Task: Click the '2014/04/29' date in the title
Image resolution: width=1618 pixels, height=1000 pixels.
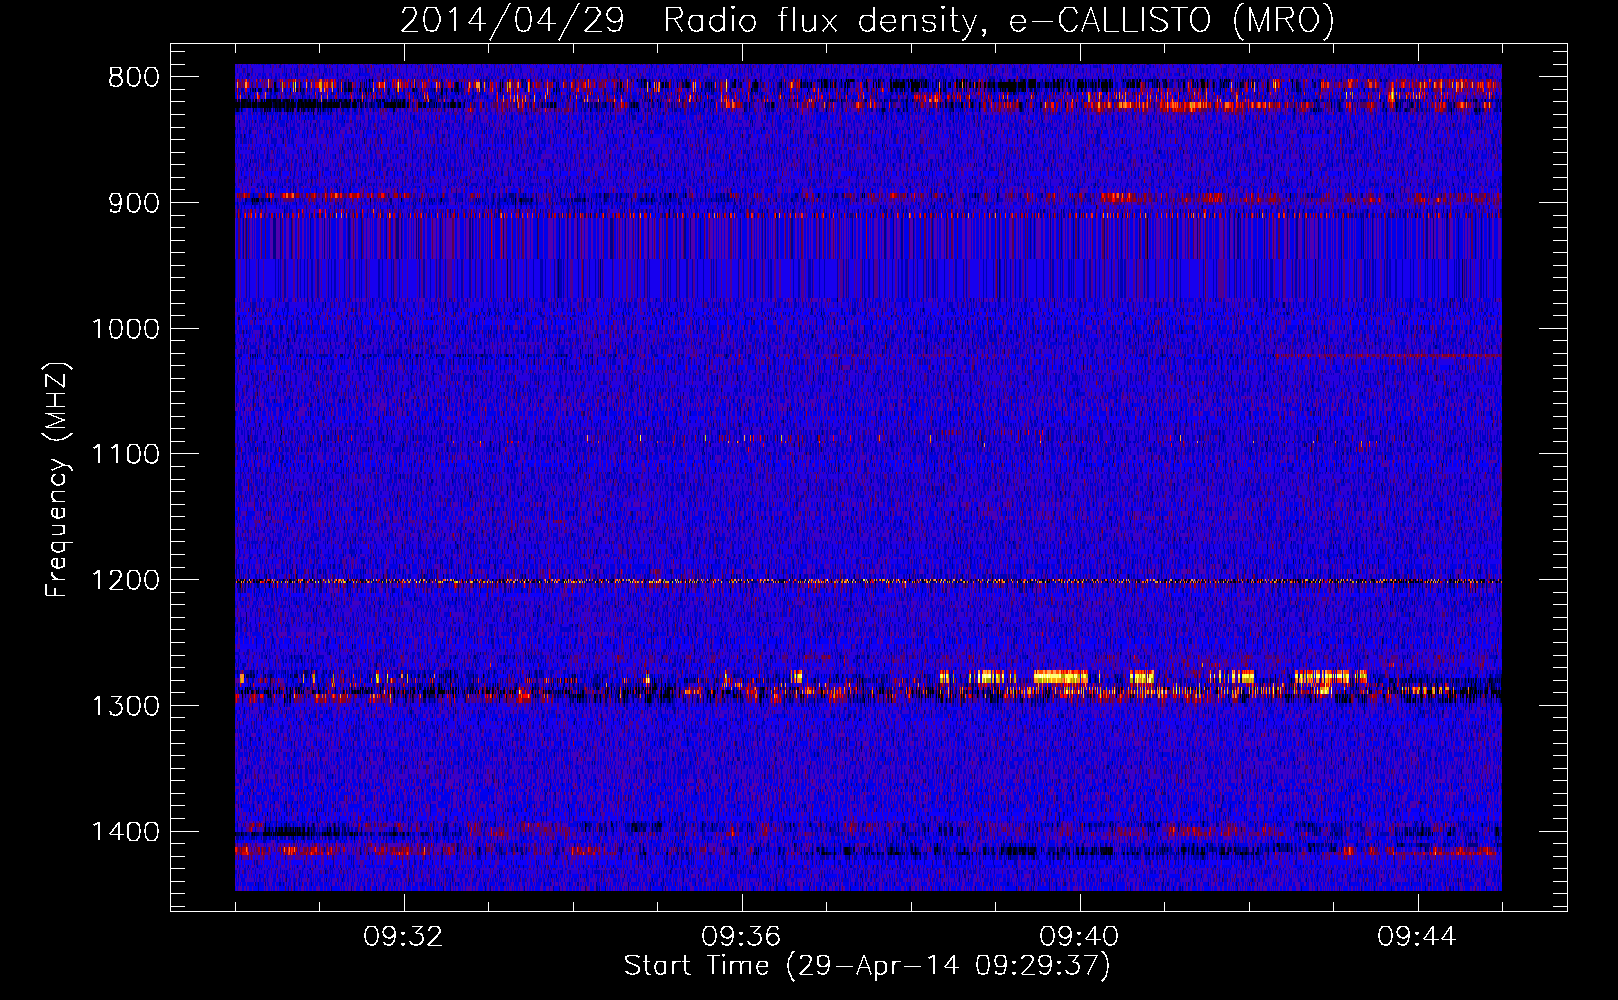Action: coord(512,20)
